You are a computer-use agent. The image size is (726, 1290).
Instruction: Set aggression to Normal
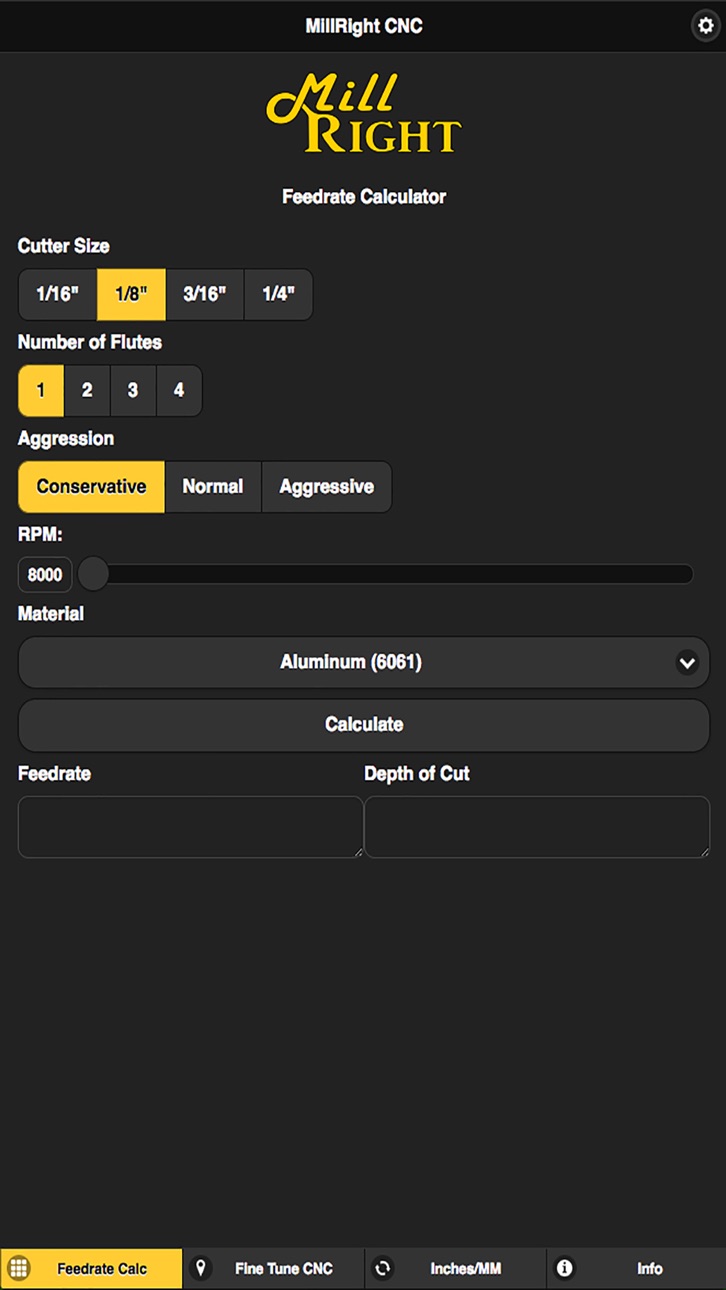[213, 487]
